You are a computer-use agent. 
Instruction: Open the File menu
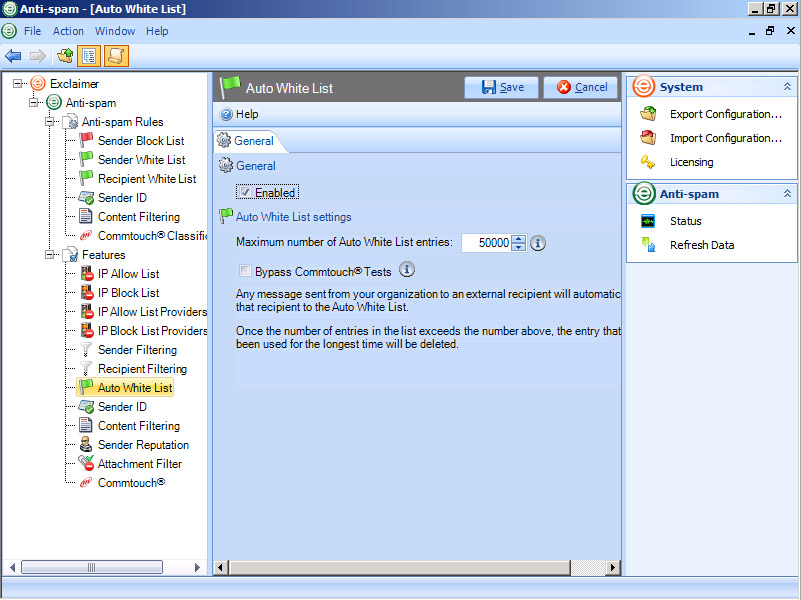pos(32,31)
